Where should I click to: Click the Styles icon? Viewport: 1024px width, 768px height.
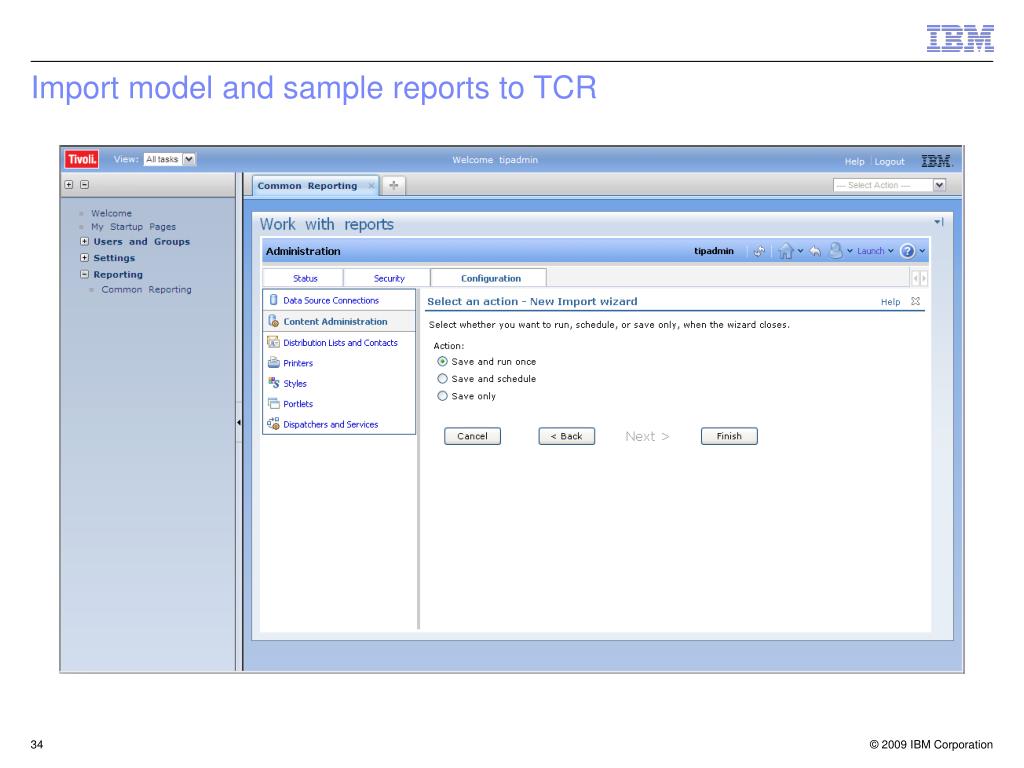click(274, 383)
